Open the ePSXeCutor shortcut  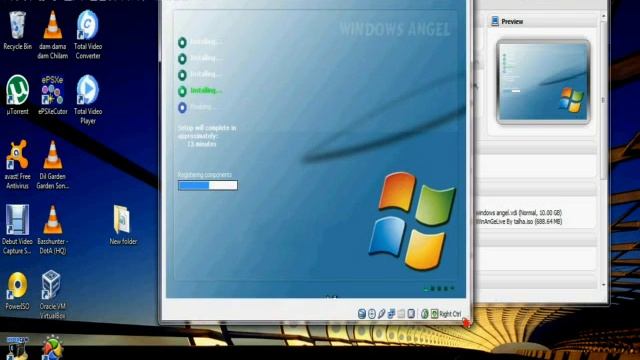click(x=53, y=95)
